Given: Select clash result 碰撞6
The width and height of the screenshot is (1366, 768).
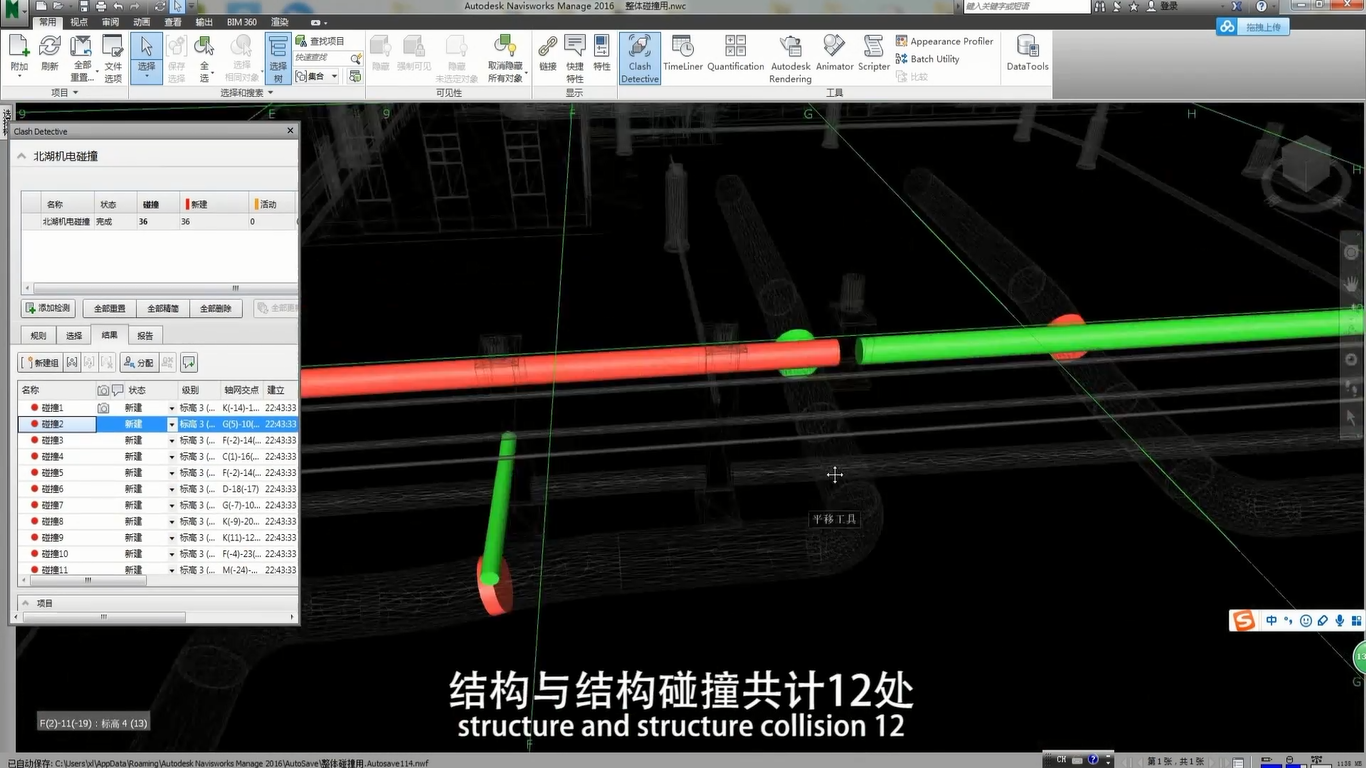Looking at the screenshot, I should click(158, 489).
